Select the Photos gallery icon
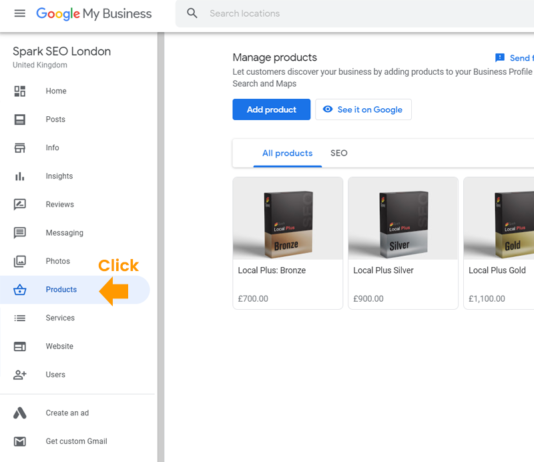The image size is (534, 462). pyautogui.click(x=20, y=261)
